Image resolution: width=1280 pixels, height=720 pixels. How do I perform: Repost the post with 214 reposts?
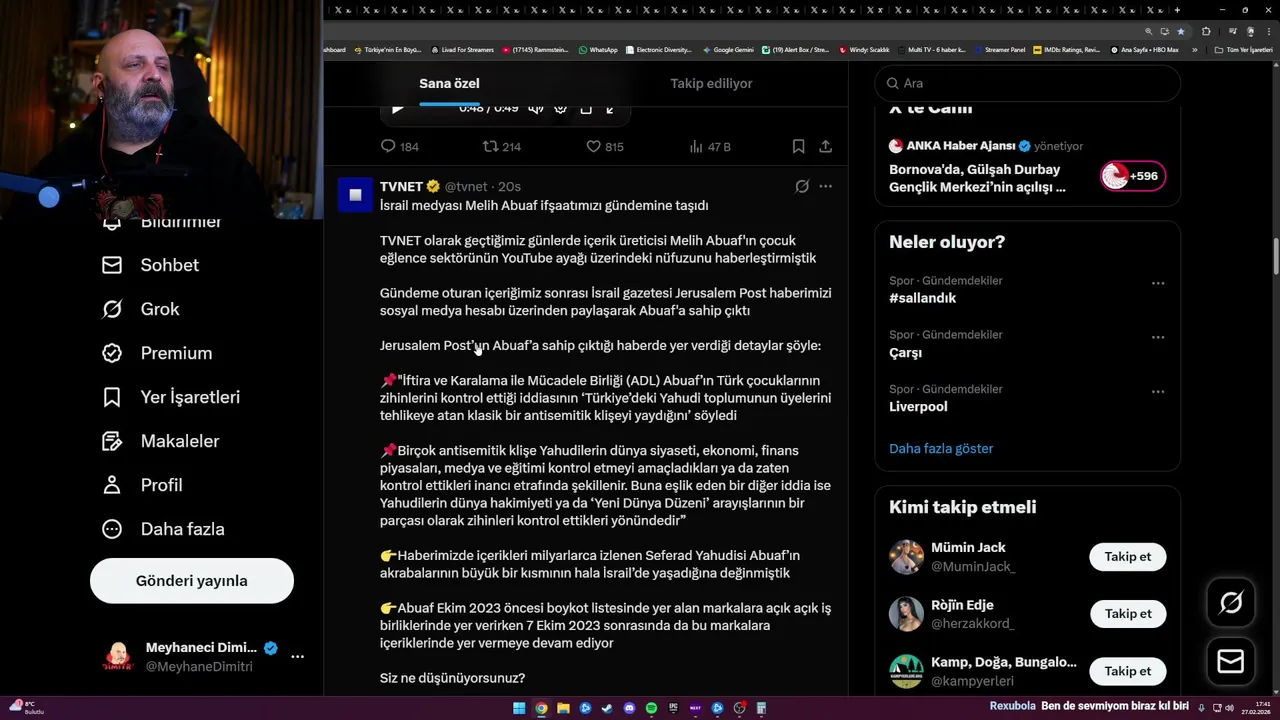tap(502, 146)
